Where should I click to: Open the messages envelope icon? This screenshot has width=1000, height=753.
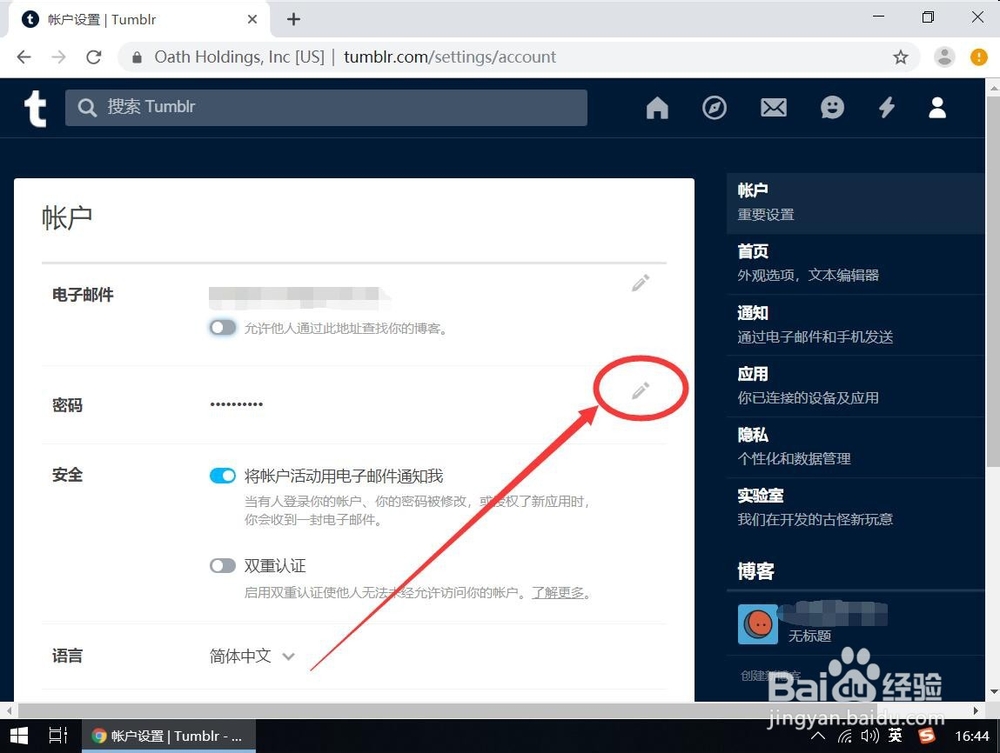point(773,107)
